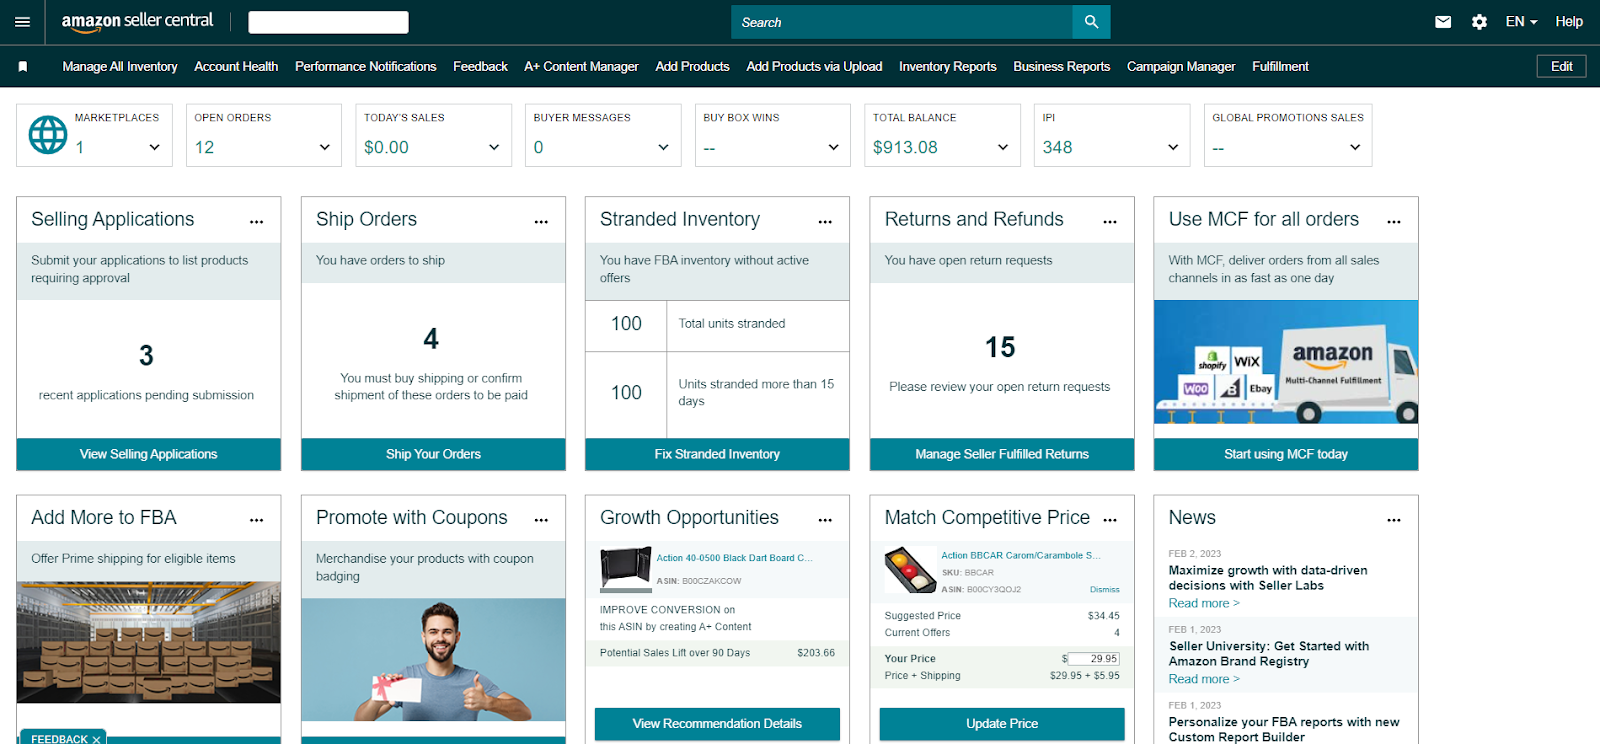Expand the Buyer Messages dropdown
This screenshot has height=744, width=1600.
pos(663,147)
